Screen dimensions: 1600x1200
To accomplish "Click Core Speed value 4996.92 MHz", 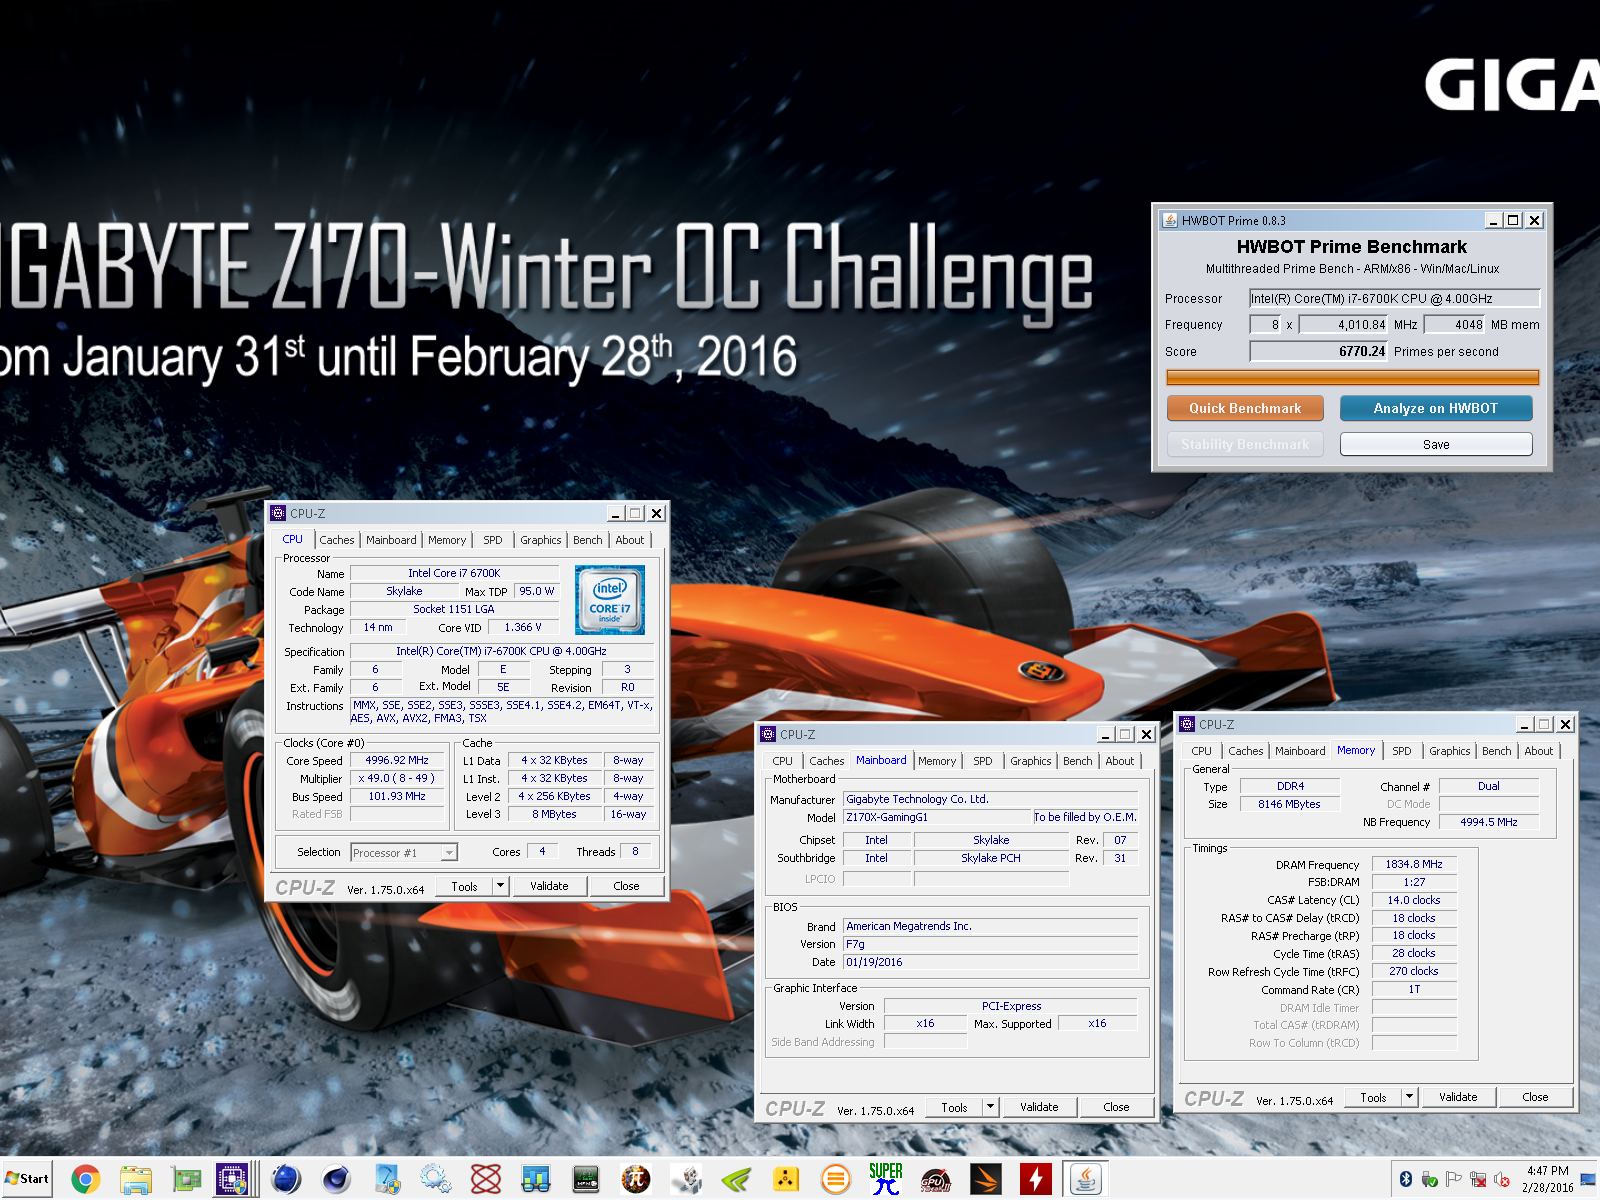I will [x=397, y=760].
